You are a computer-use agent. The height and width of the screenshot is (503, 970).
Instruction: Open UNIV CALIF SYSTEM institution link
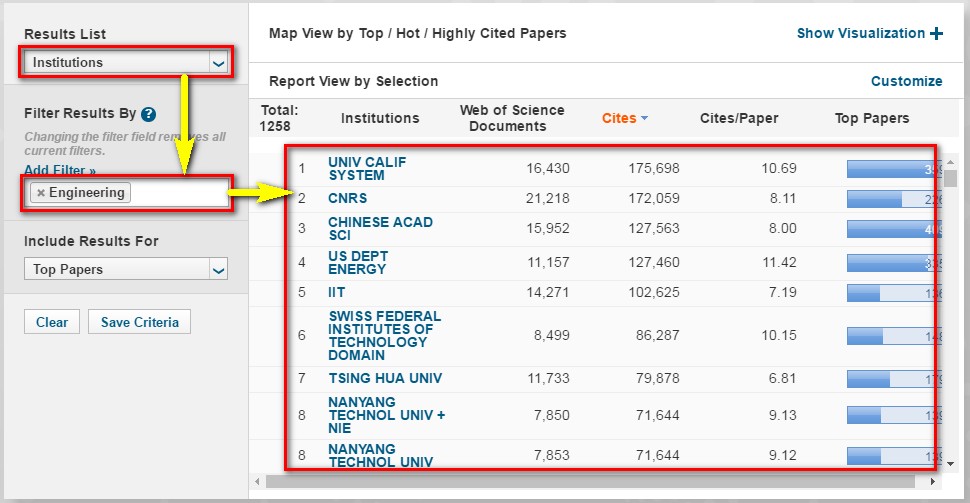pyautogui.click(x=367, y=169)
